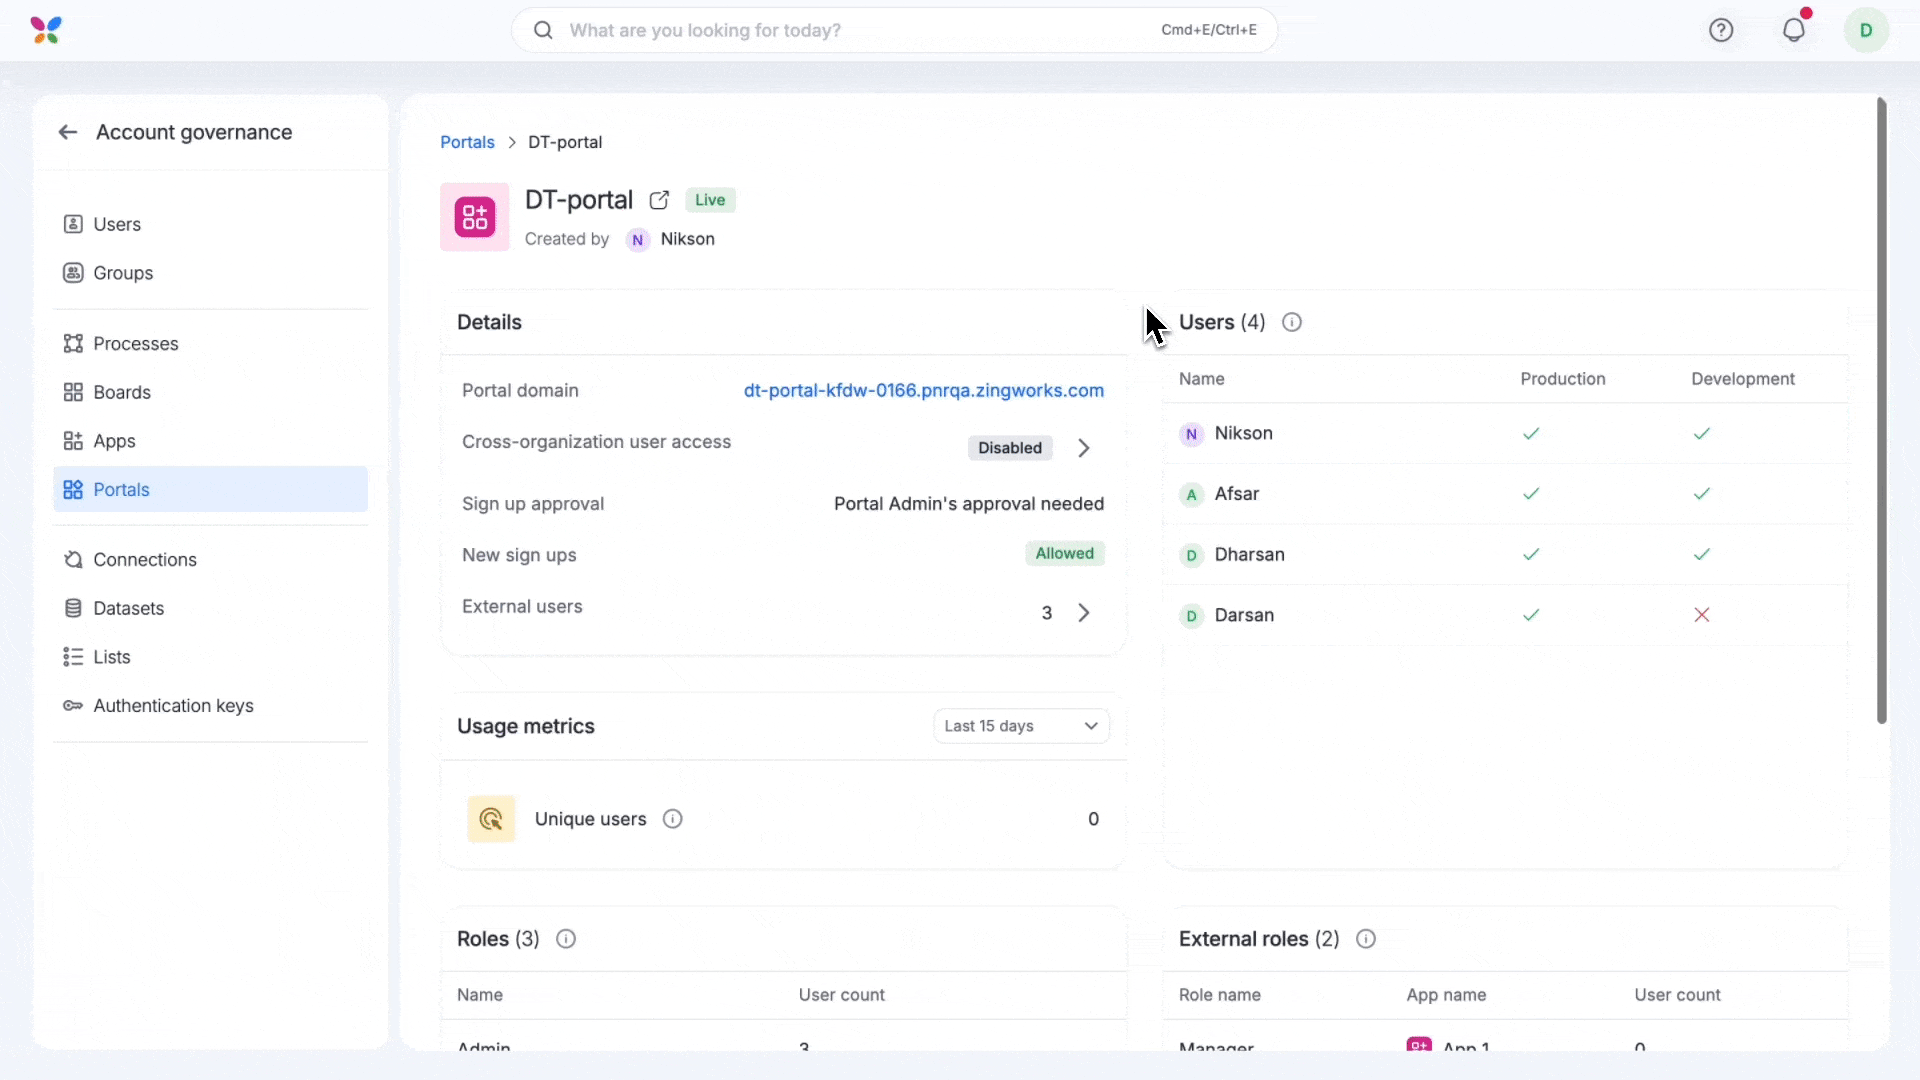This screenshot has width=1920, height=1080.
Task: Expand the External users chevron
Action: click(x=1083, y=613)
